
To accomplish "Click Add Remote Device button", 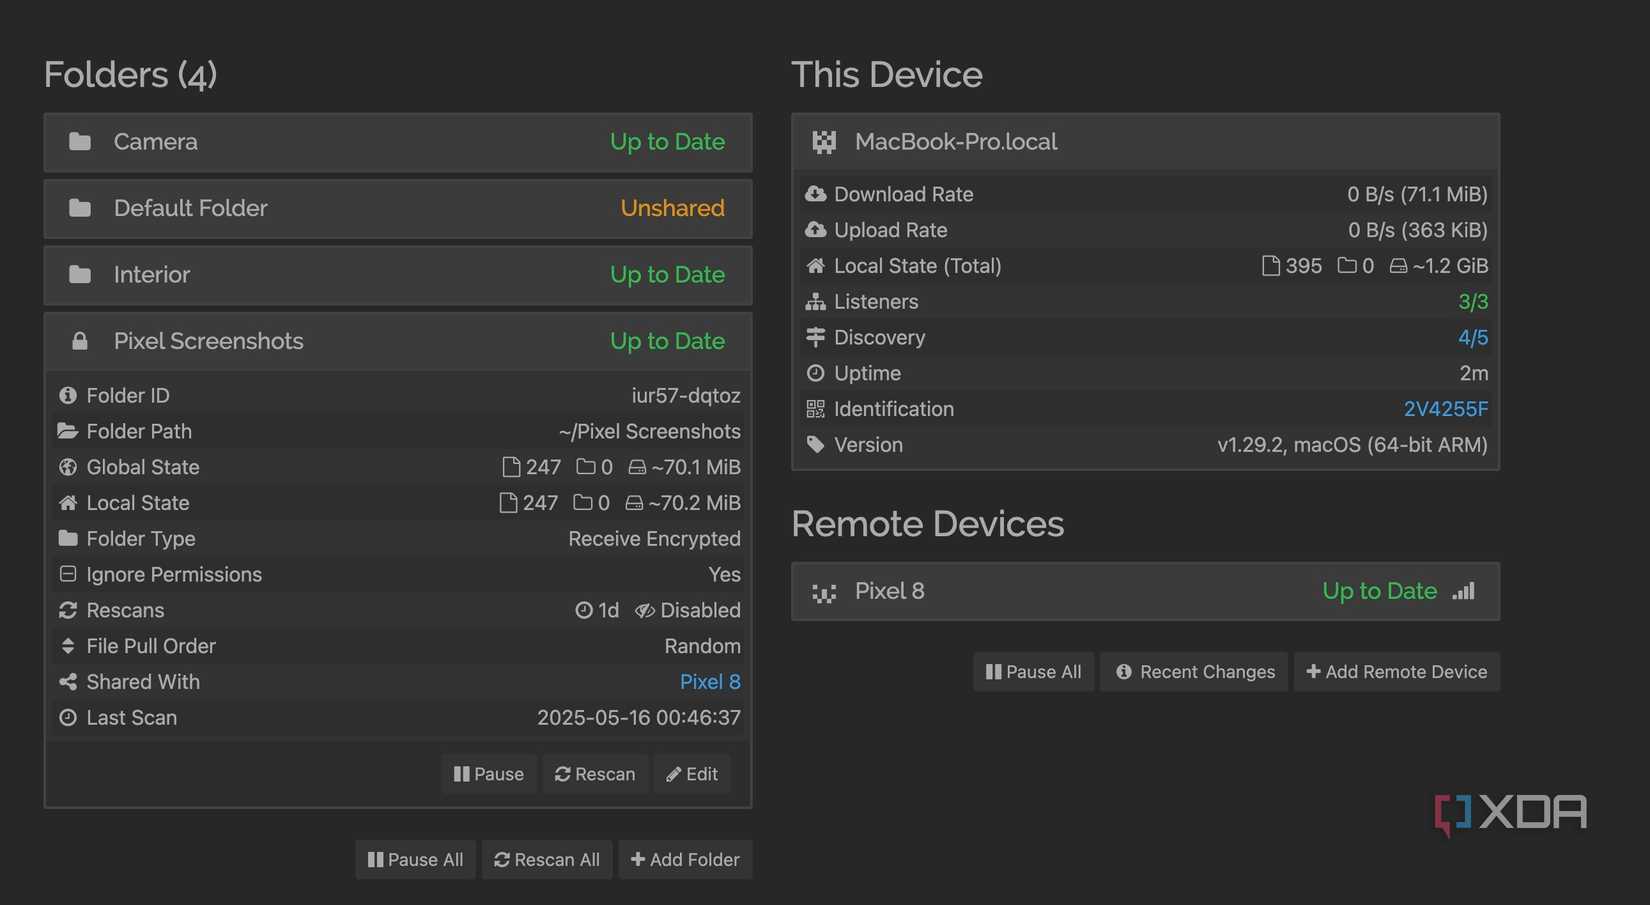I will point(1397,672).
